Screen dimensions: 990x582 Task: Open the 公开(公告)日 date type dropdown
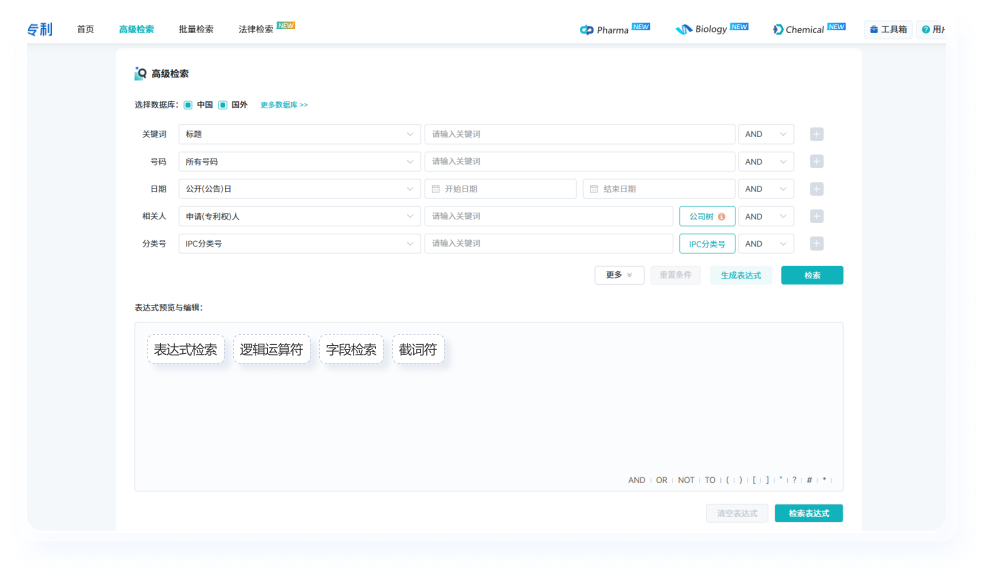pos(299,189)
